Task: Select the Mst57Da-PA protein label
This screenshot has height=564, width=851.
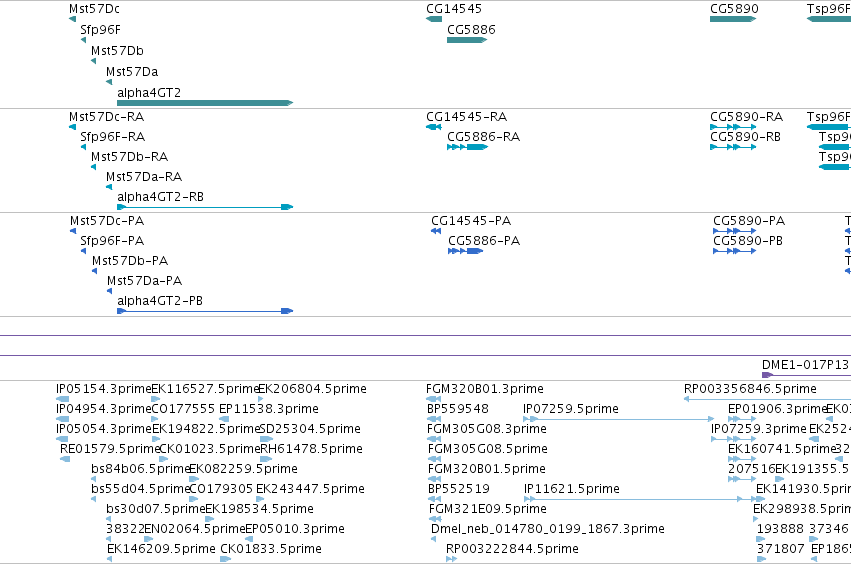Action: (144, 281)
